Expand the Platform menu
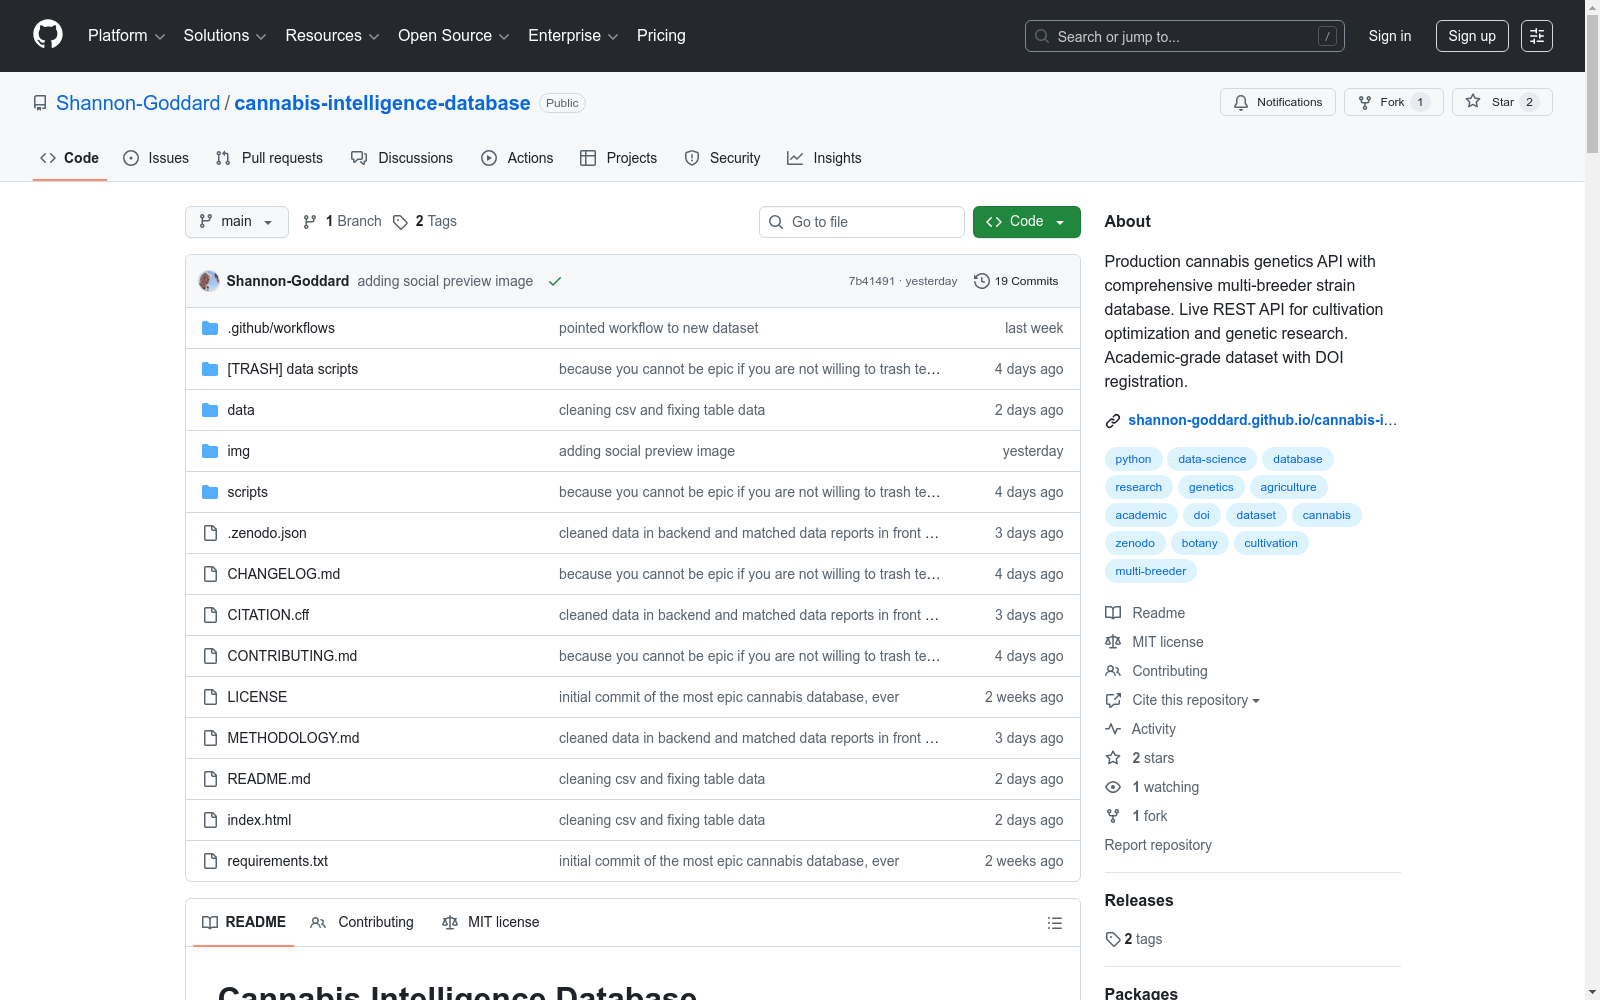Image resolution: width=1600 pixels, height=1000 pixels. click(126, 36)
